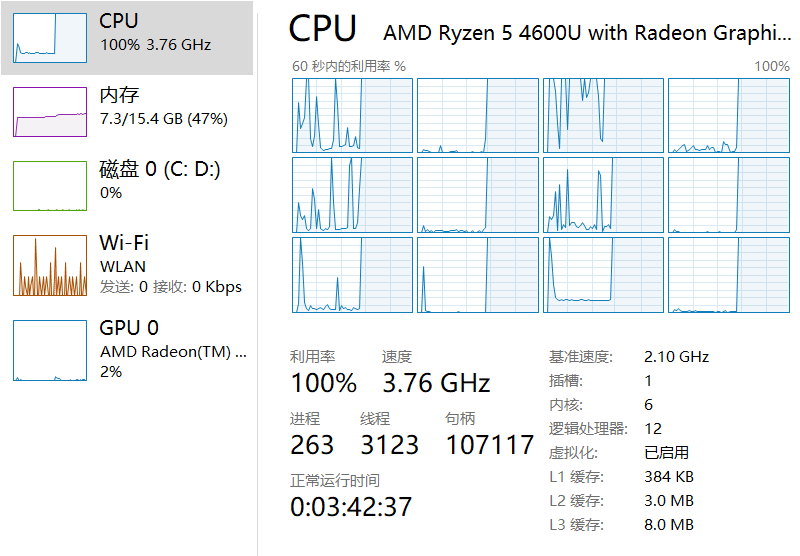This screenshot has height=556, width=800.
Task: Select the Wi-Fi WLAN entry
Action: pyautogui.click(x=170, y=264)
